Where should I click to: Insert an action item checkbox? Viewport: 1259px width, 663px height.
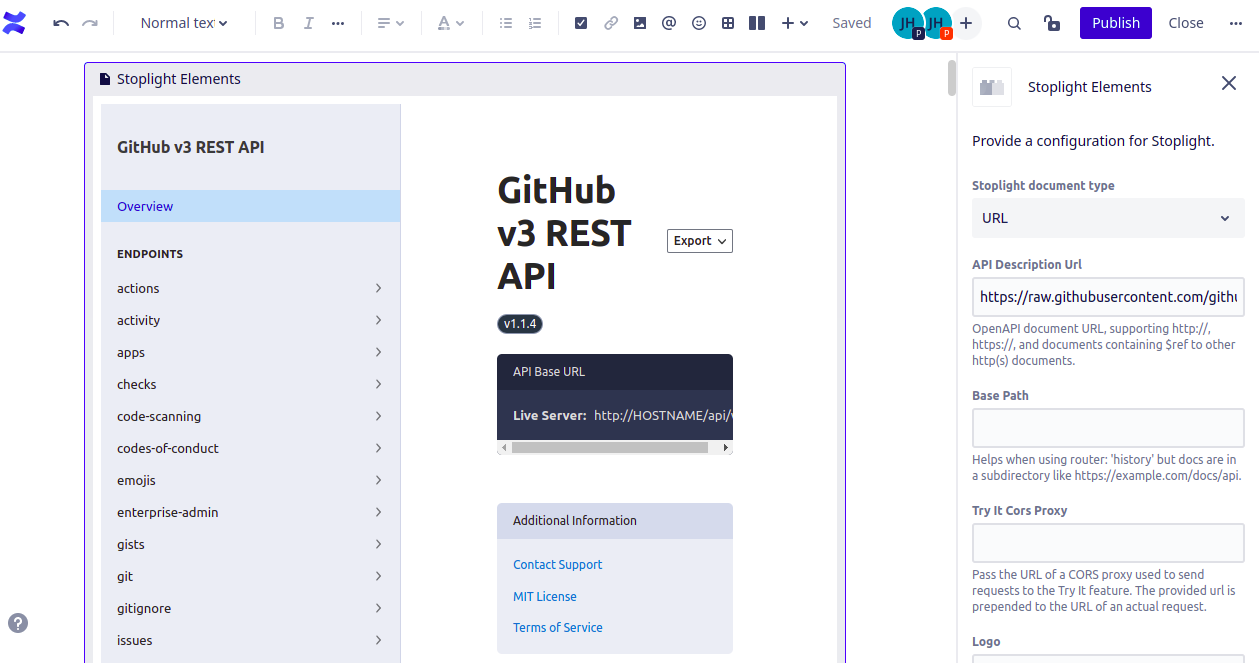[x=581, y=23]
